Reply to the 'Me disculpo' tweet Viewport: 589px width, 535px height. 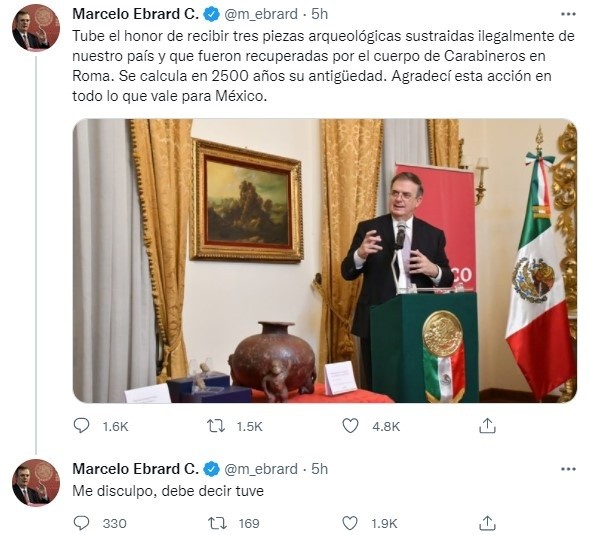pos(81,523)
